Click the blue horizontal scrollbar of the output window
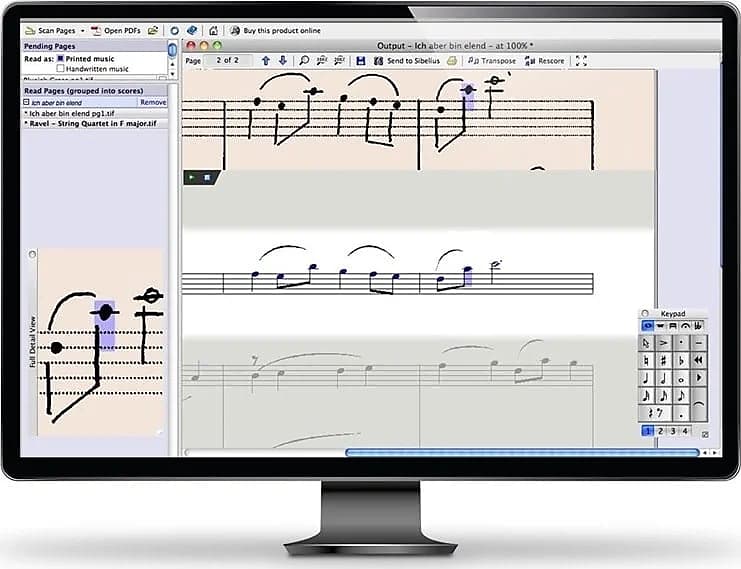 [x=522, y=452]
